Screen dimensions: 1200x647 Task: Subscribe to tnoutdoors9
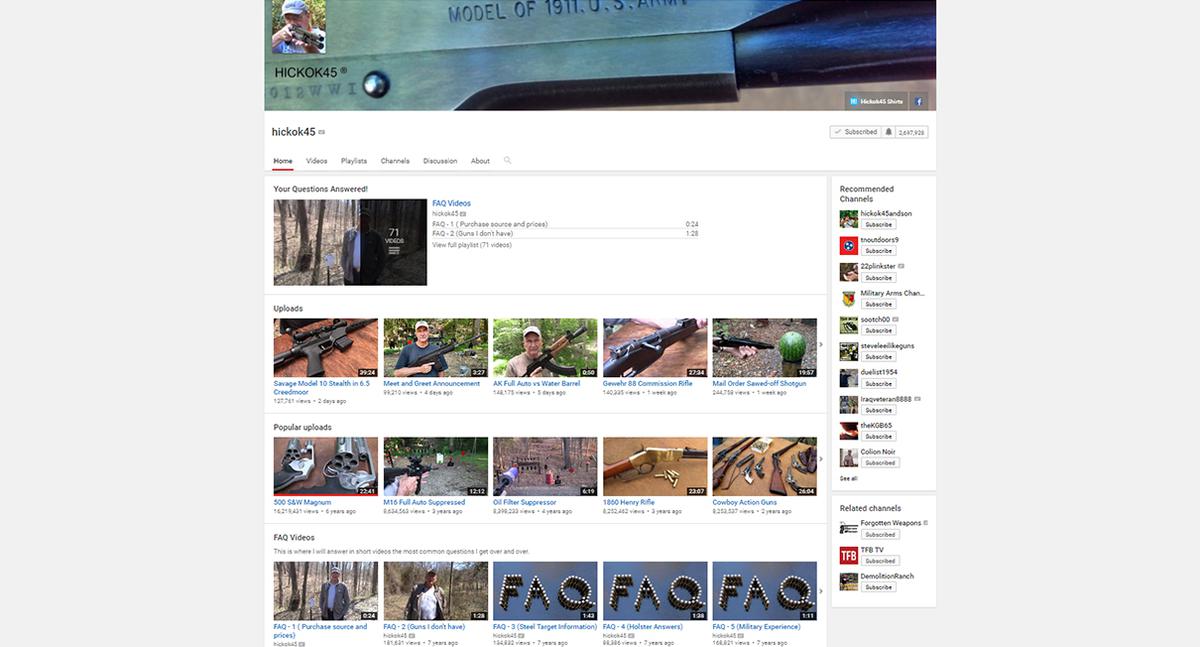[x=879, y=251]
